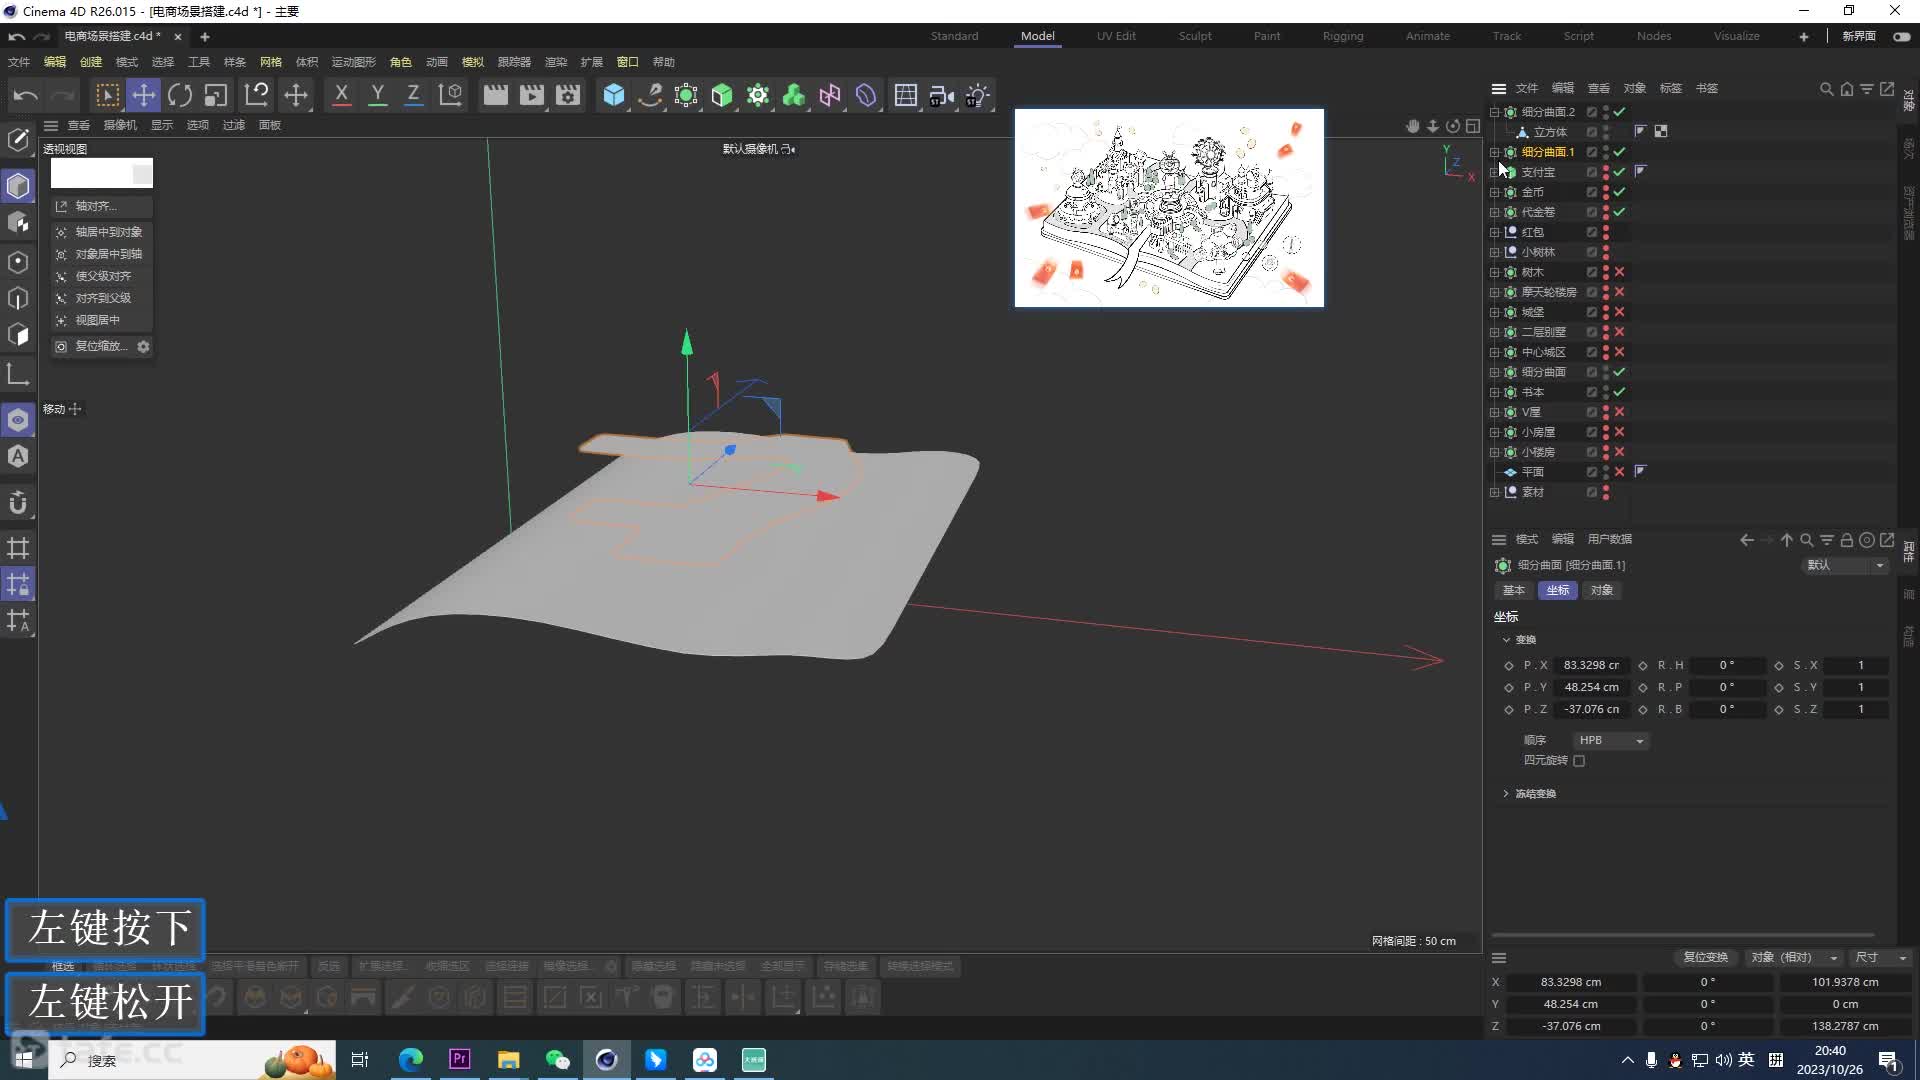This screenshot has width=1920, height=1080.
Task: Open the 创建 menu
Action: pyautogui.click(x=91, y=62)
